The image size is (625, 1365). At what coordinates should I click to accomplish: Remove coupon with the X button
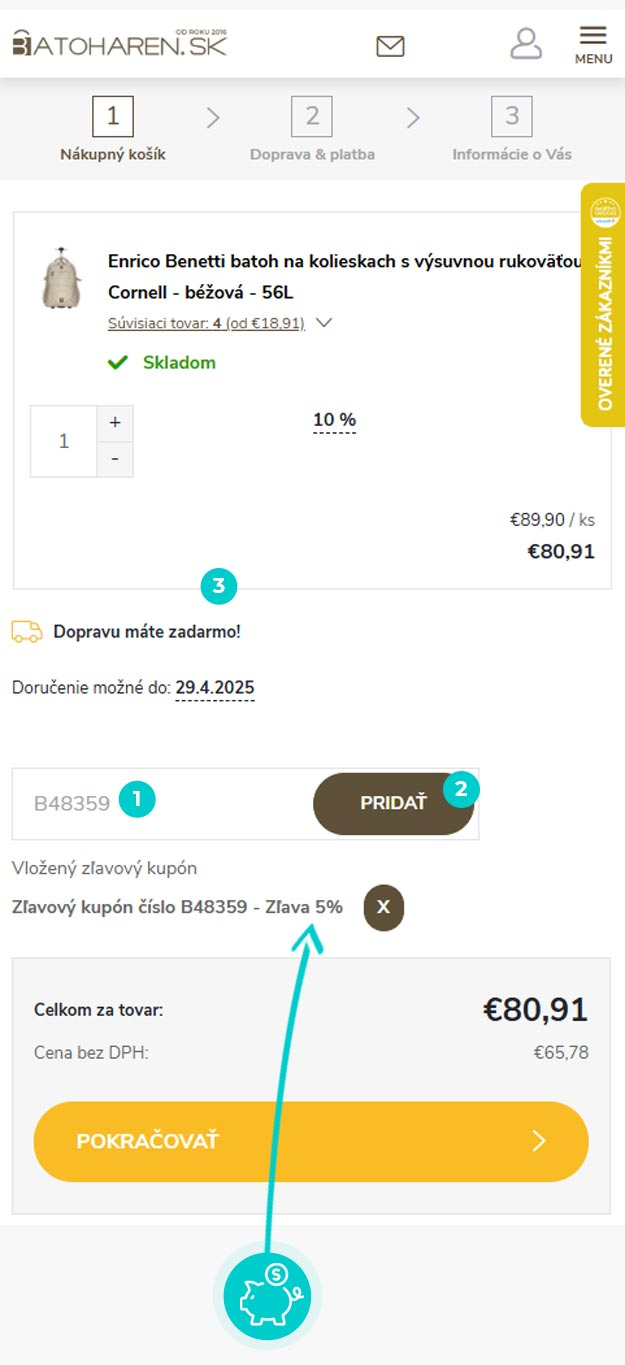point(384,907)
